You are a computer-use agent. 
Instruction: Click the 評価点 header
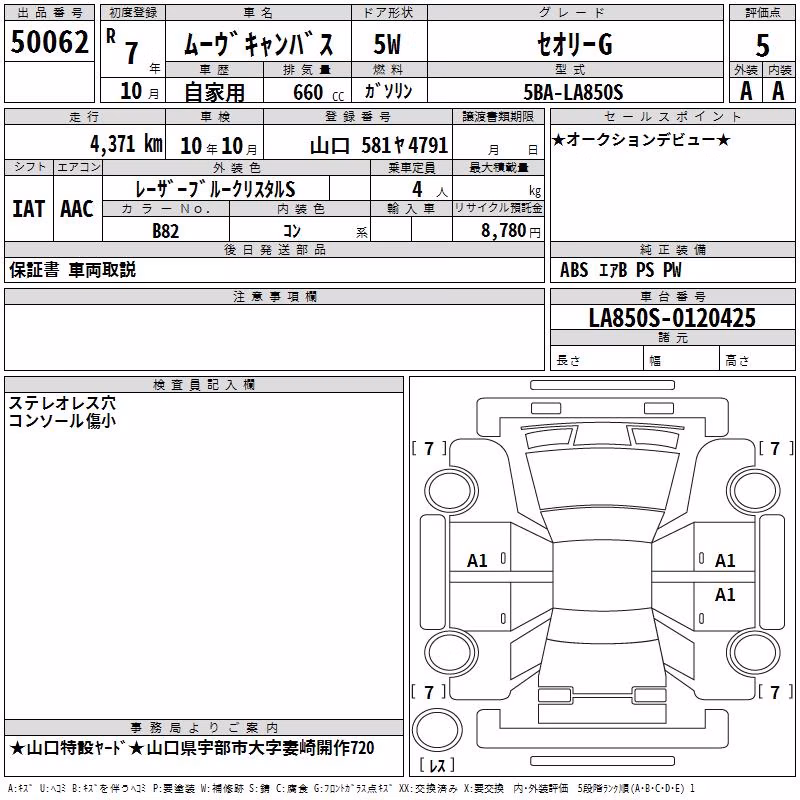click(762, 13)
